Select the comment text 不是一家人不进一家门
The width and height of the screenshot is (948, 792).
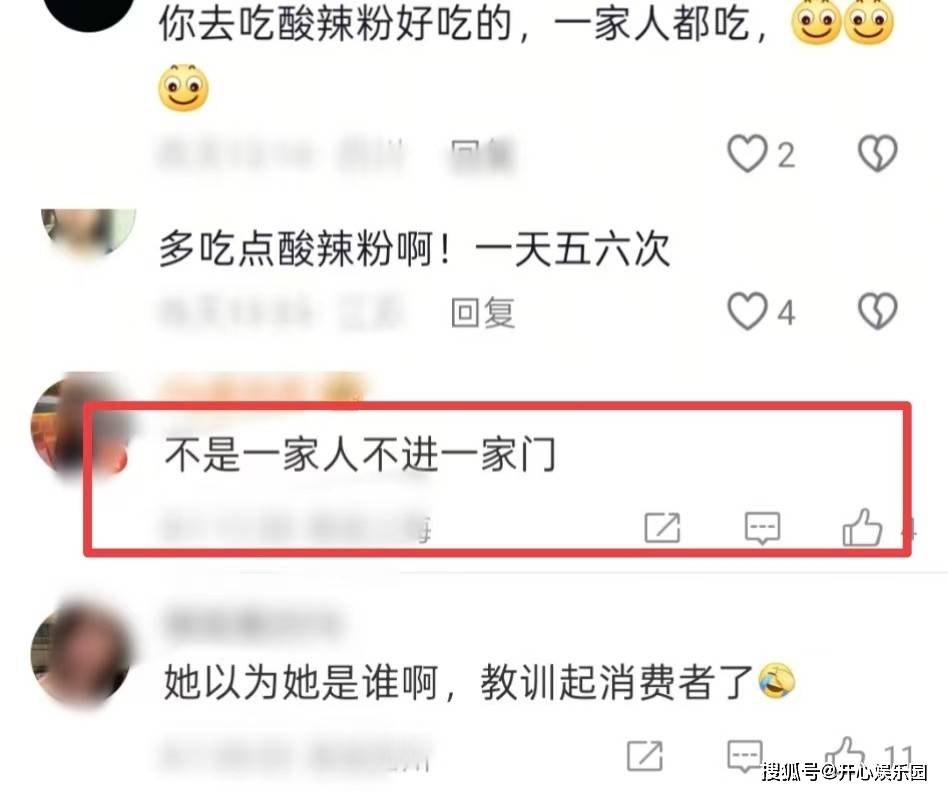click(x=360, y=454)
